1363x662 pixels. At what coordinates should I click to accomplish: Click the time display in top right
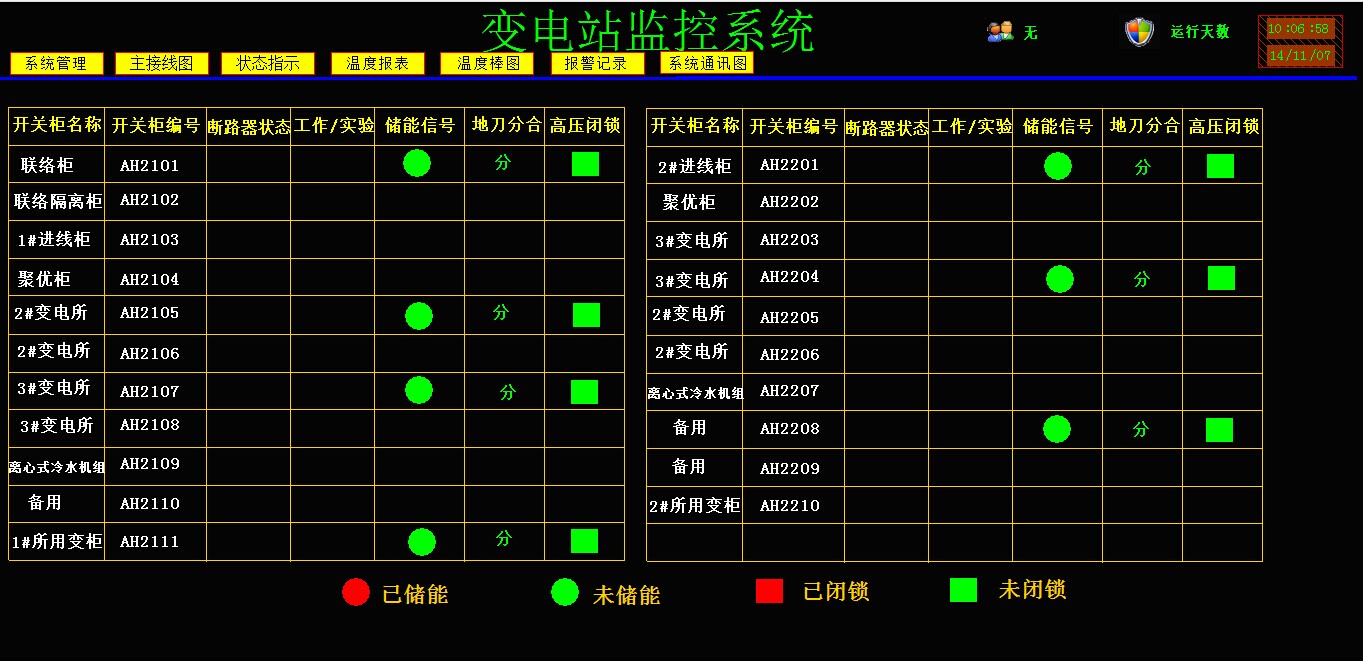pos(1299,29)
